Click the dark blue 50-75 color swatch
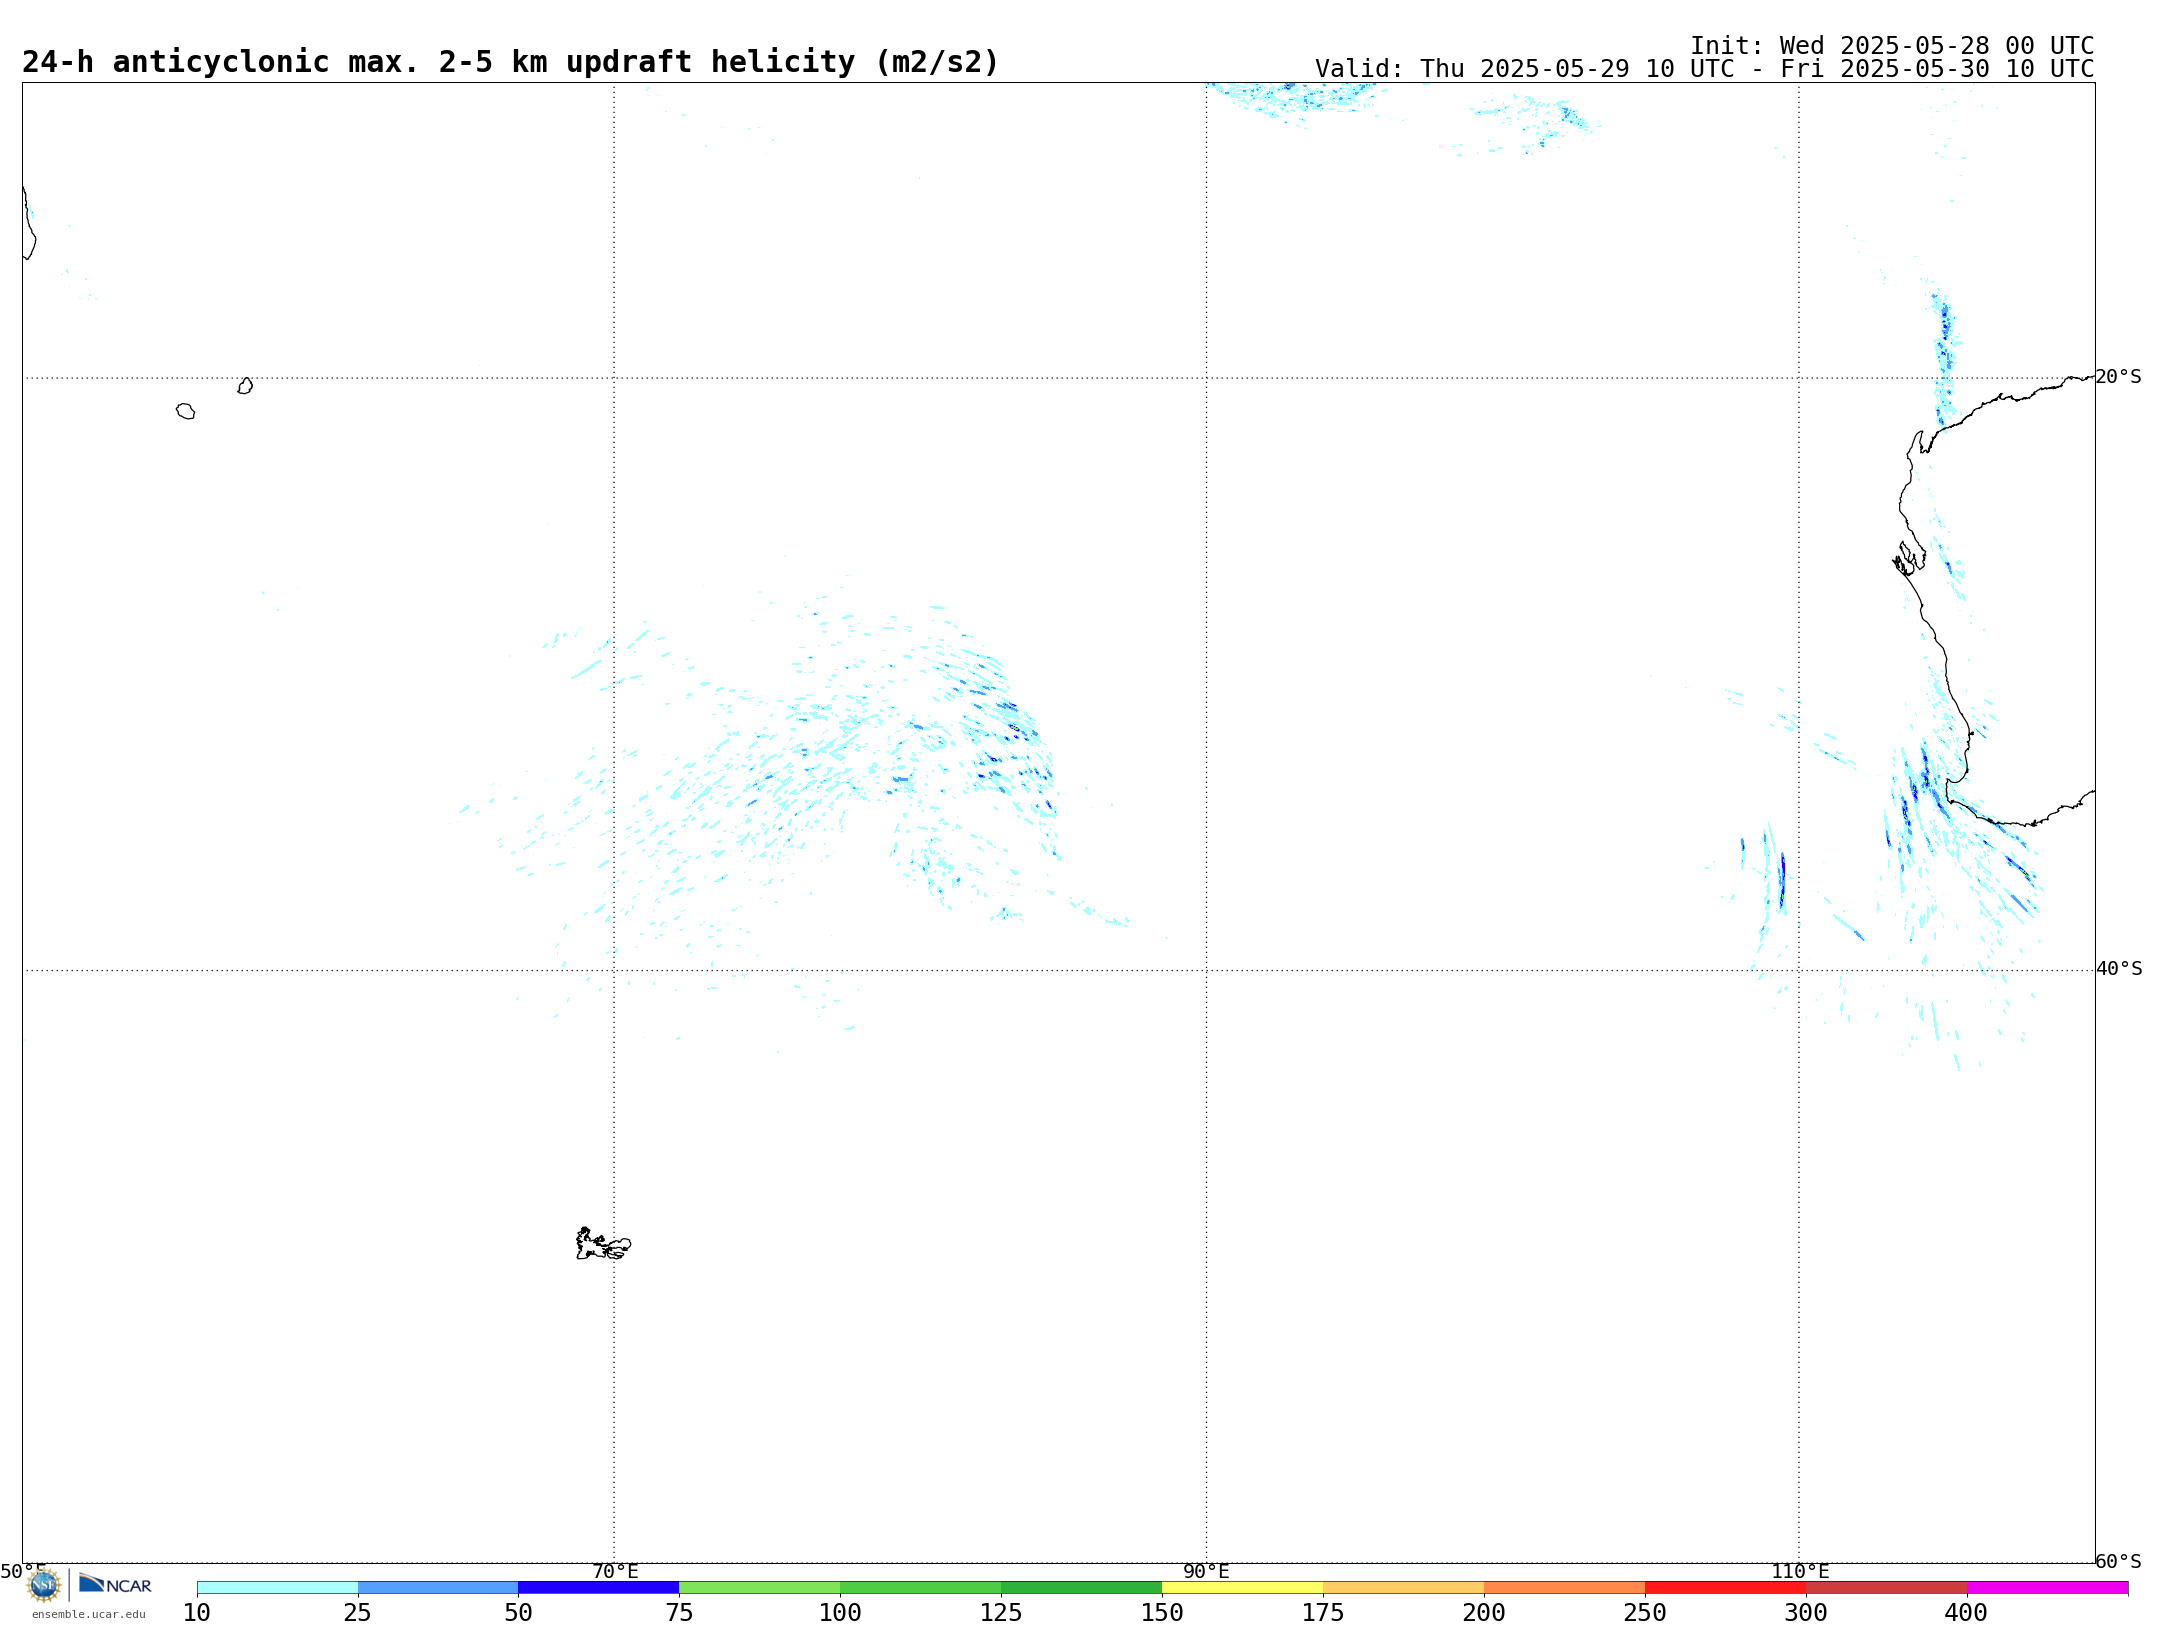The height and width of the screenshot is (1626, 2160). [x=599, y=1588]
